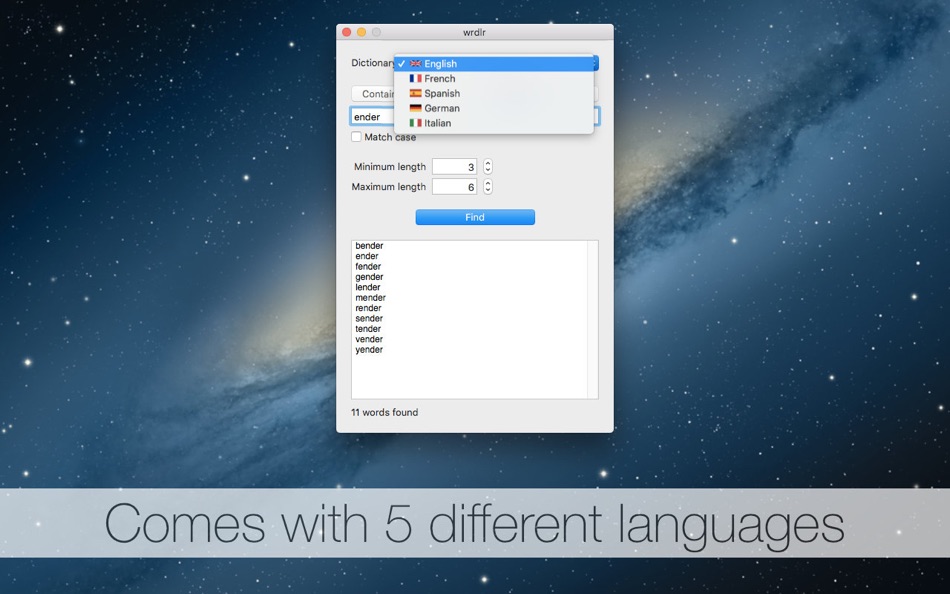Click the Minimum length field
This screenshot has height=594, width=950.
pos(454,167)
